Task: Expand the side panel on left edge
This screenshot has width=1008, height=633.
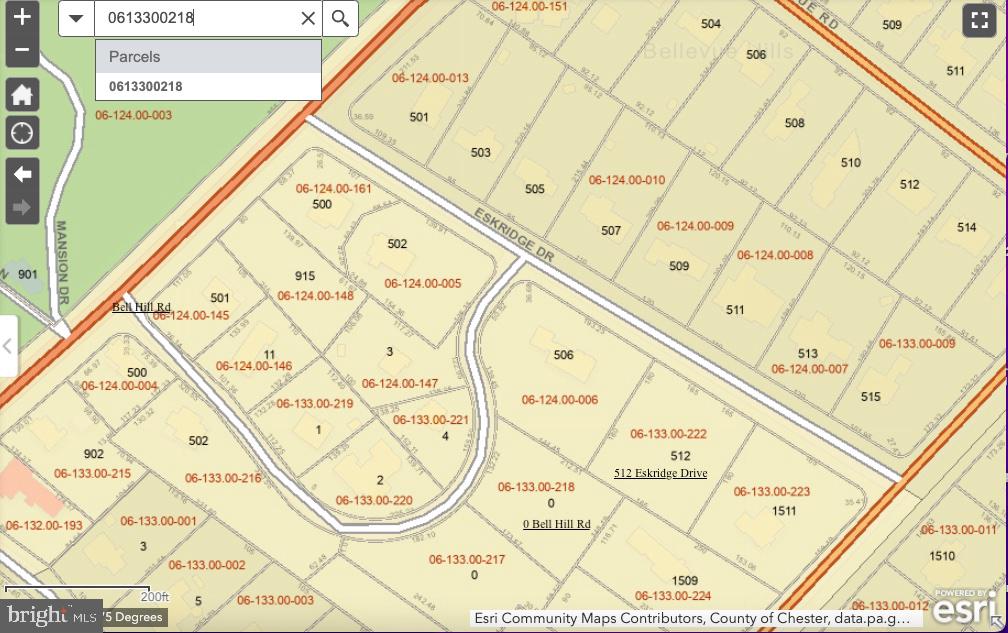Action: (8, 346)
